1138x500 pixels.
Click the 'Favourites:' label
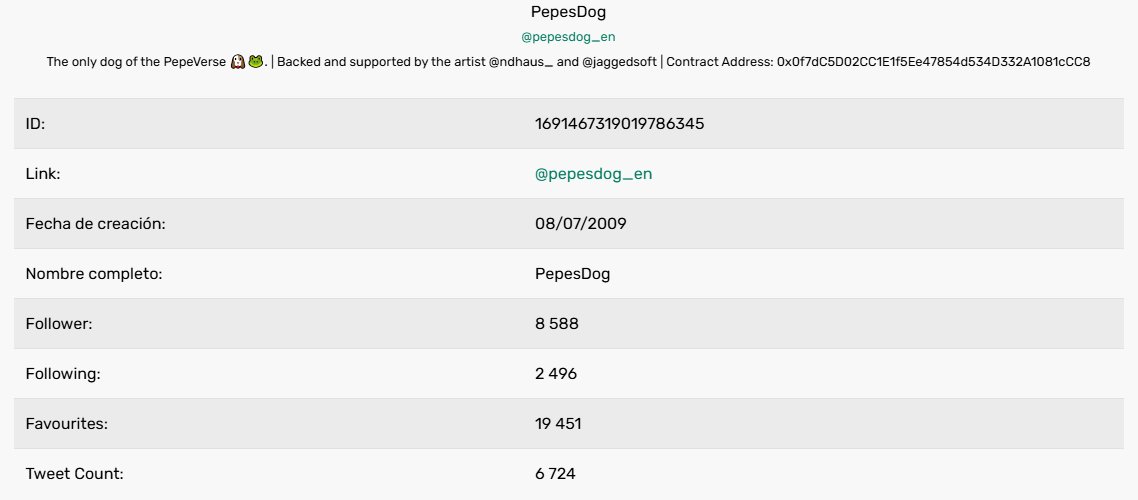pos(67,424)
